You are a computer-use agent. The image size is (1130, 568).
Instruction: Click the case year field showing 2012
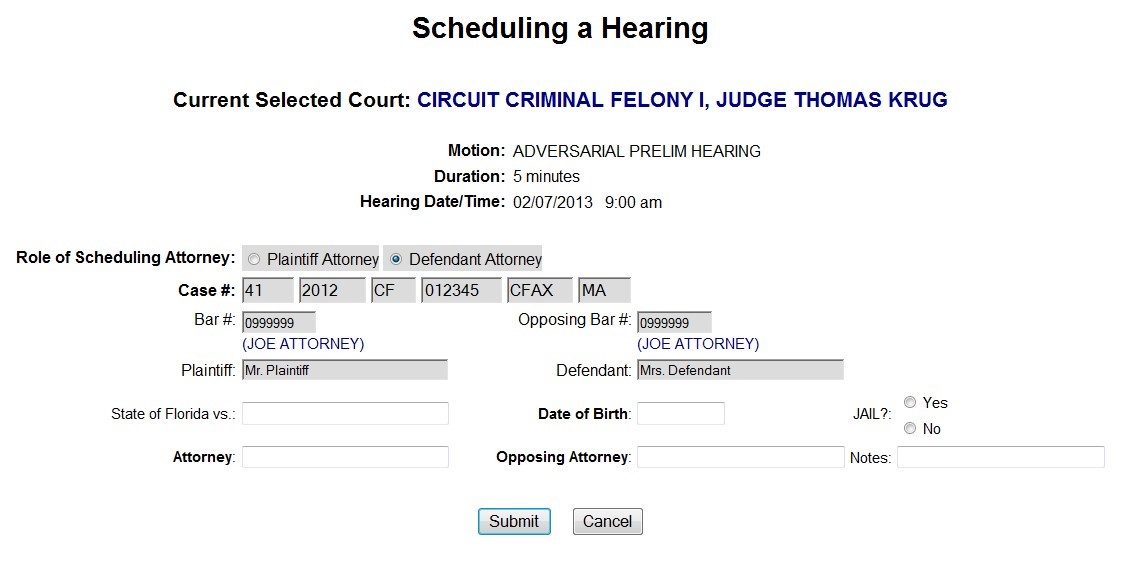(x=332, y=291)
